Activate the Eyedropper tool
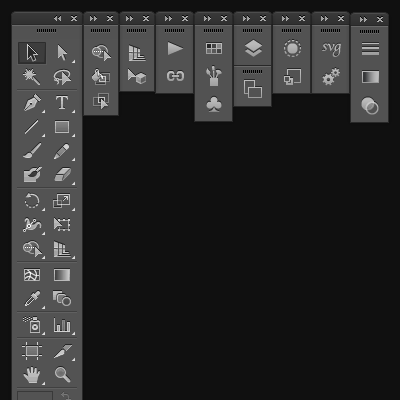 (32, 298)
